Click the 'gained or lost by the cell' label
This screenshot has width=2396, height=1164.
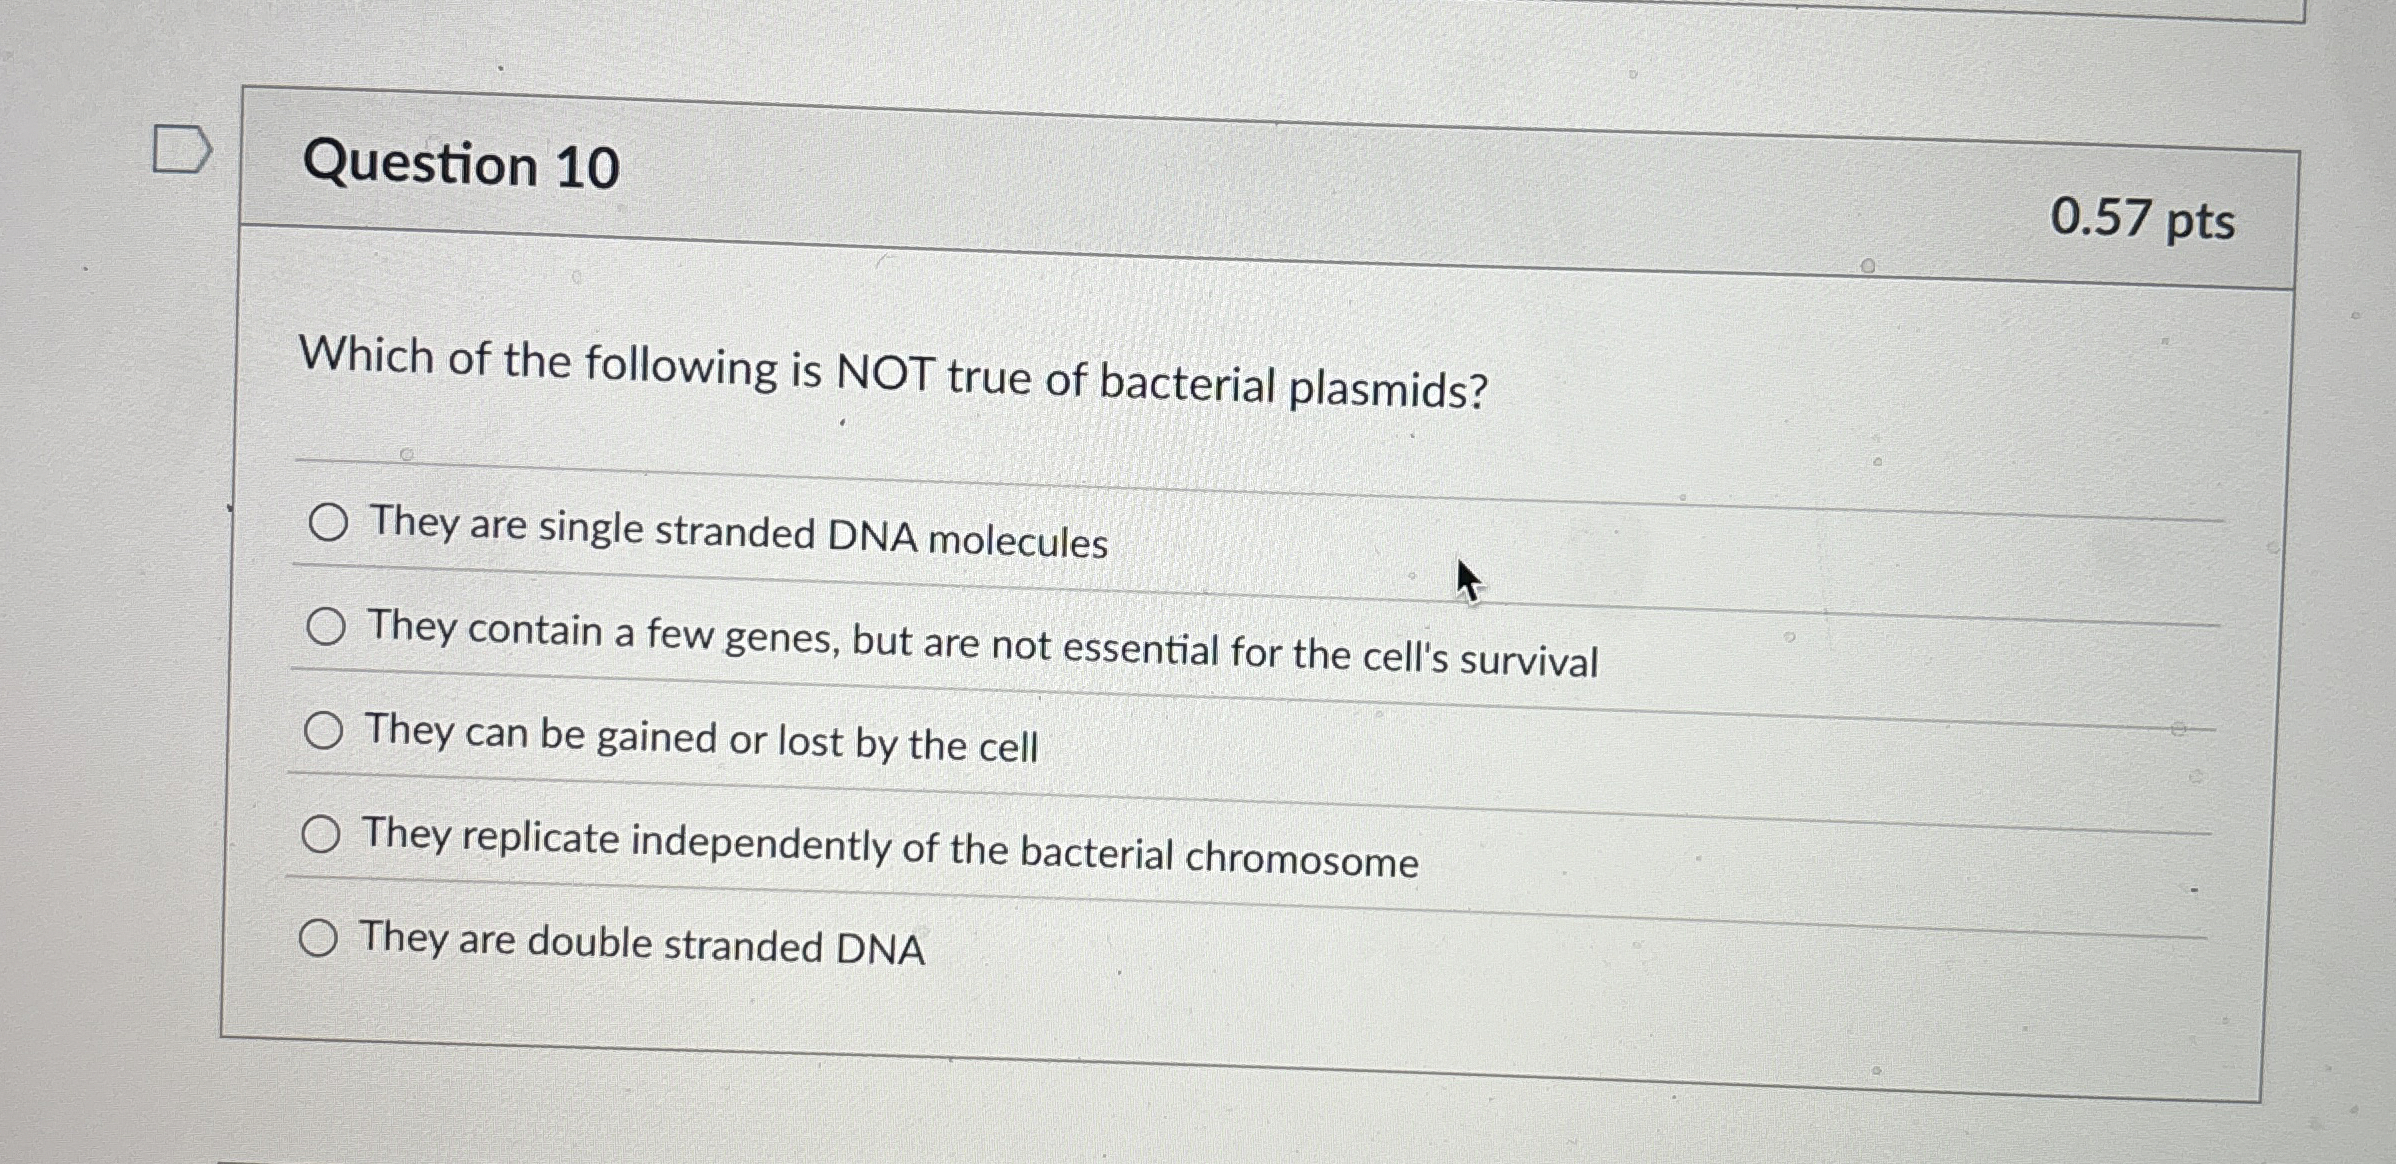pos(817,741)
